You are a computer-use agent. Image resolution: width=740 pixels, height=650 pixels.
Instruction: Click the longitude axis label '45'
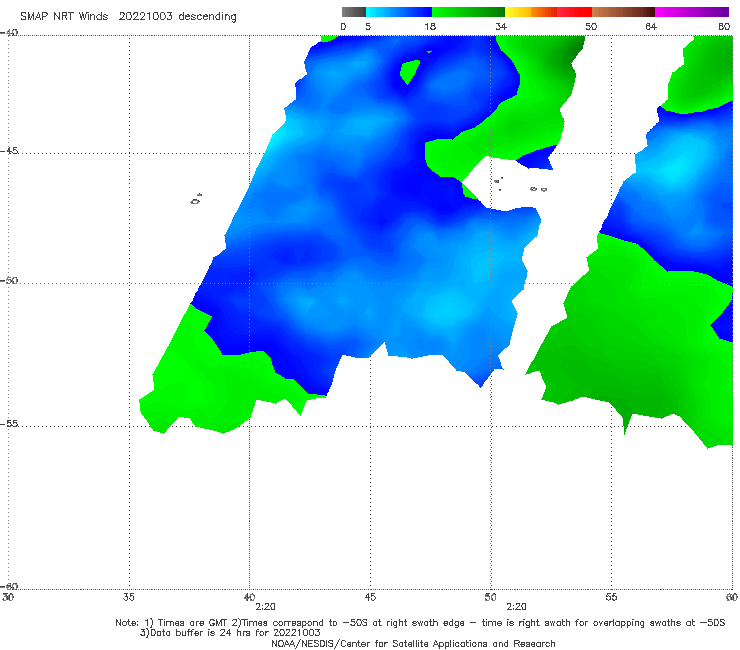(x=370, y=597)
